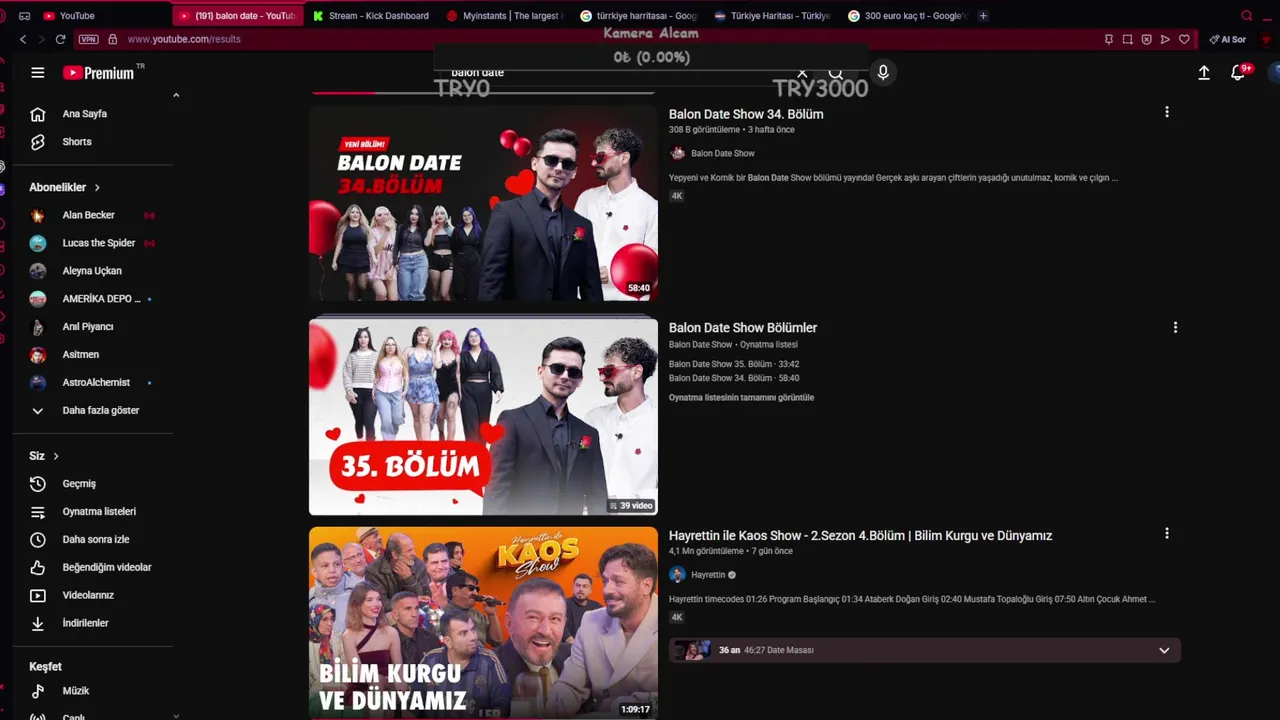1280x720 pixels.
Task: Open Hayrettin channel name link
Action: coord(708,575)
